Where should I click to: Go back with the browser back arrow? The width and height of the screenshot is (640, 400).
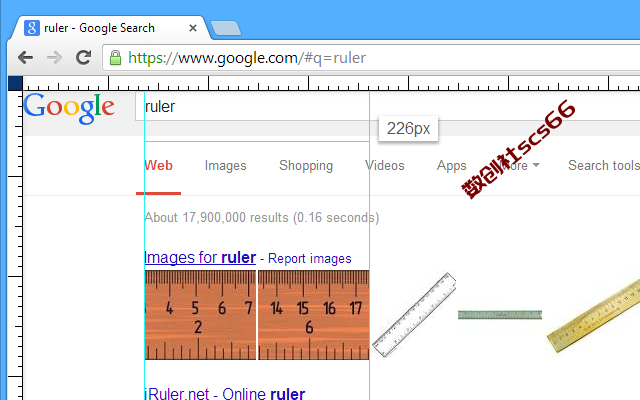point(25,58)
